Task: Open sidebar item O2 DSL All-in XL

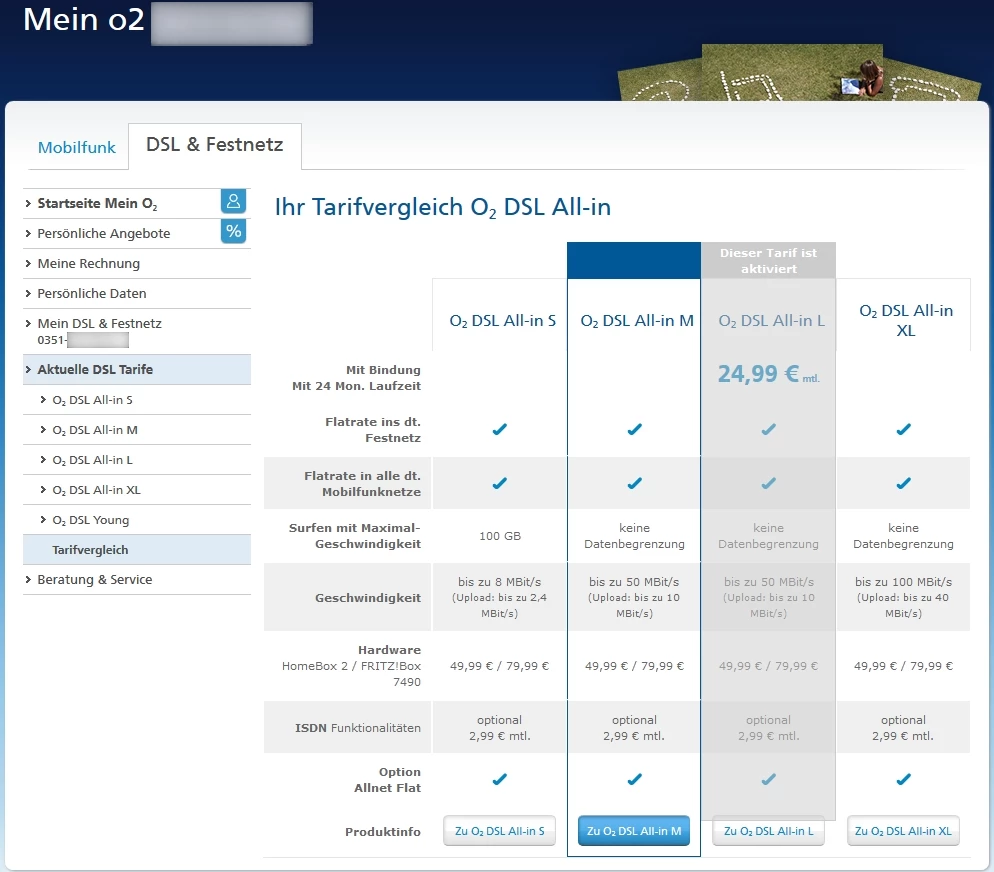Action: (x=96, y=490)
